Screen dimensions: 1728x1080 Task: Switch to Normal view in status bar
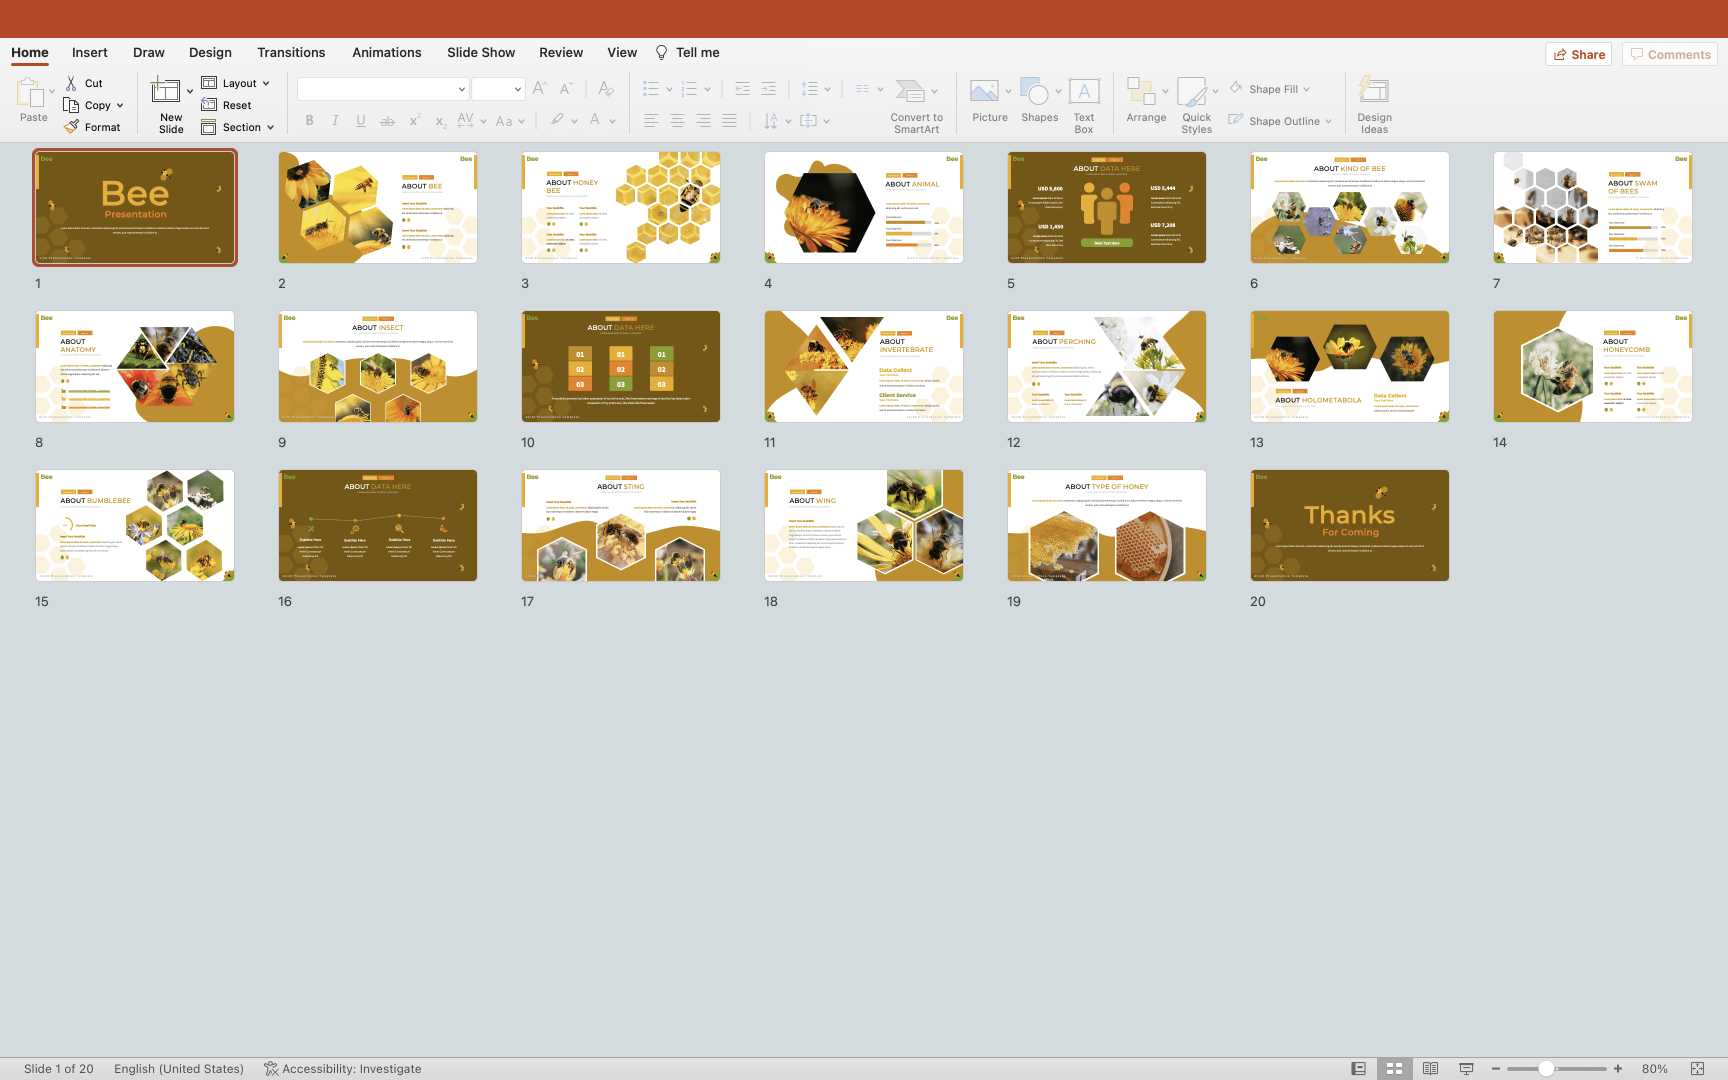click(x=1358, y=1068)
